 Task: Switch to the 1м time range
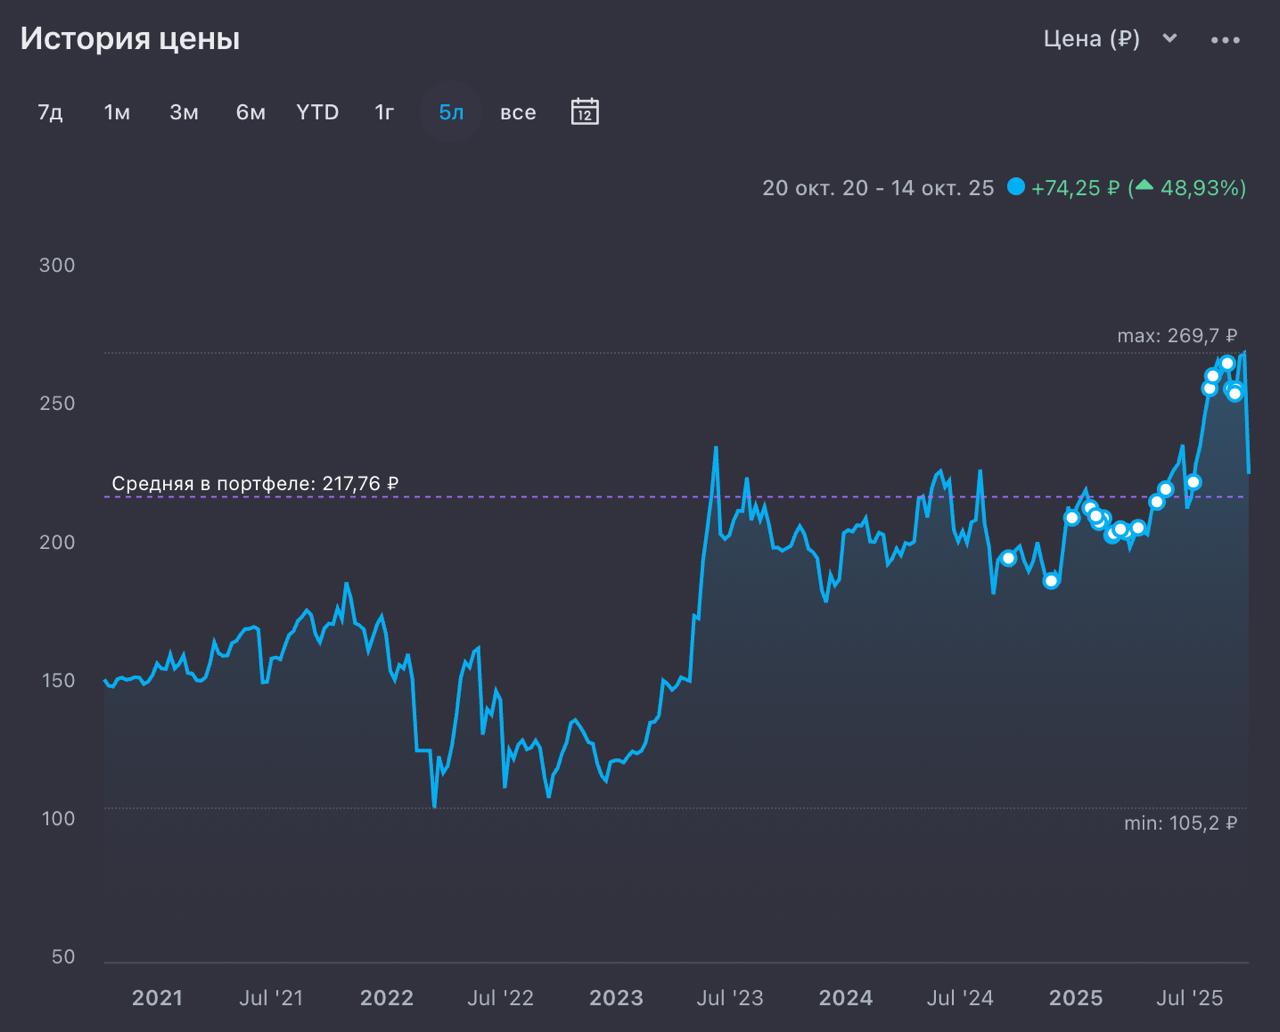[x=117, y=112]
